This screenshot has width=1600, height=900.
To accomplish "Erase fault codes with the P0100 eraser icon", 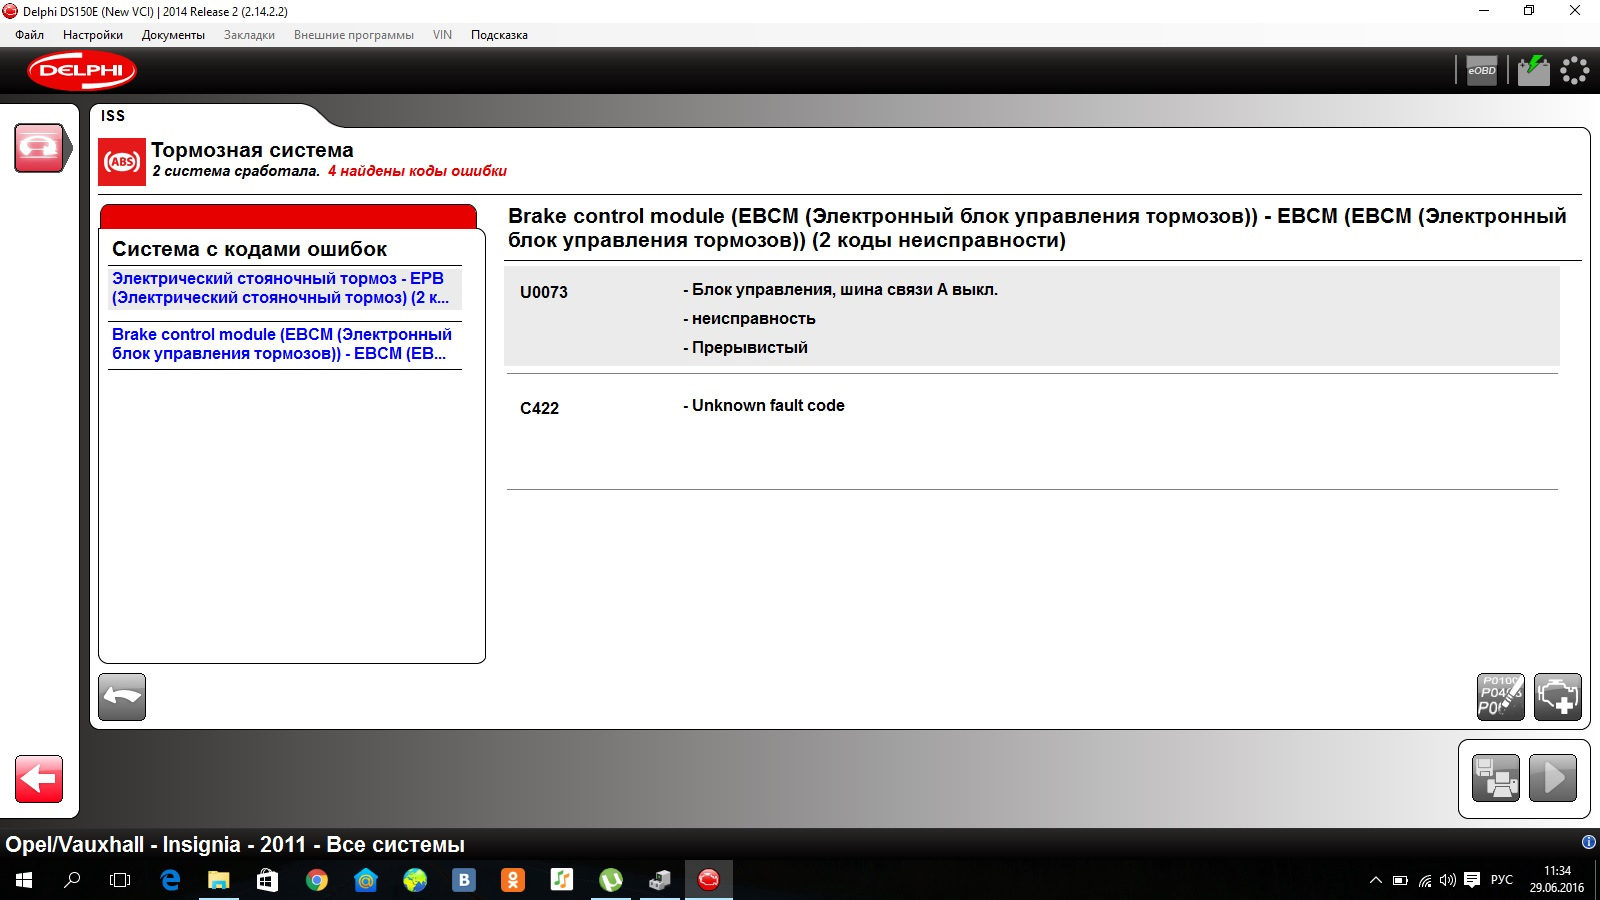I will 1501,697.
